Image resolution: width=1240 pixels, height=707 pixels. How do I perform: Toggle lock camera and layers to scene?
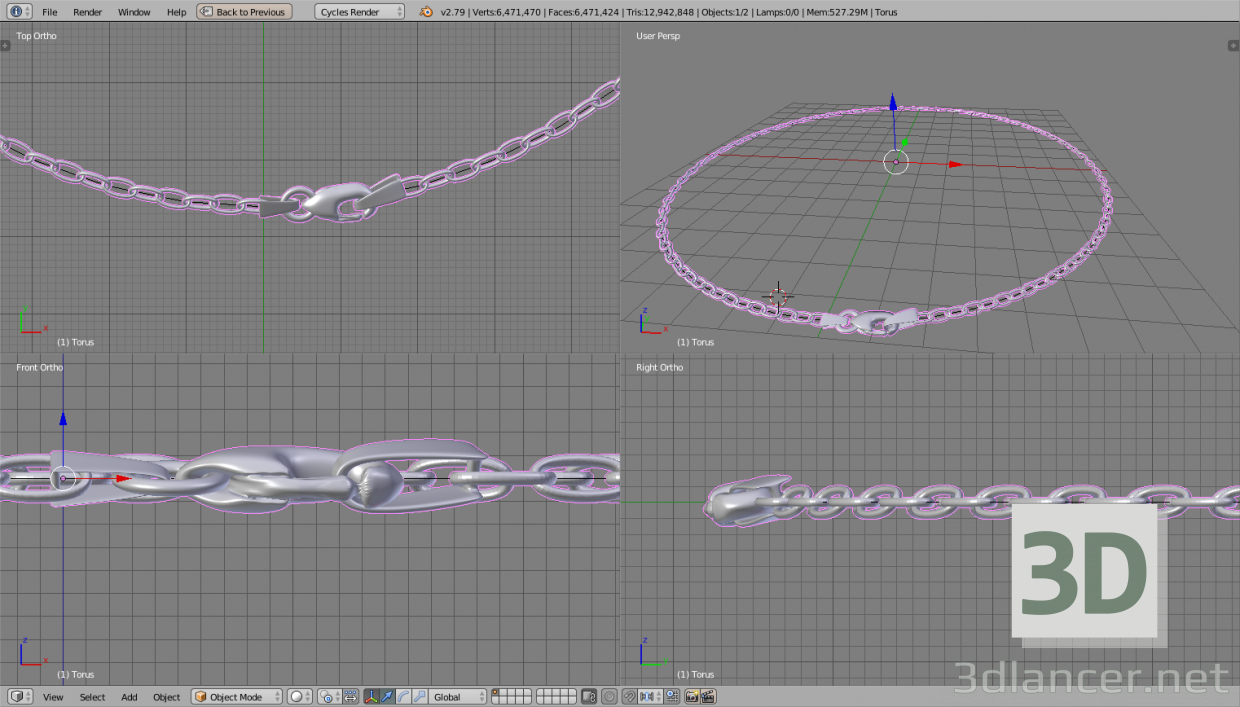click(x=588, y=696)
